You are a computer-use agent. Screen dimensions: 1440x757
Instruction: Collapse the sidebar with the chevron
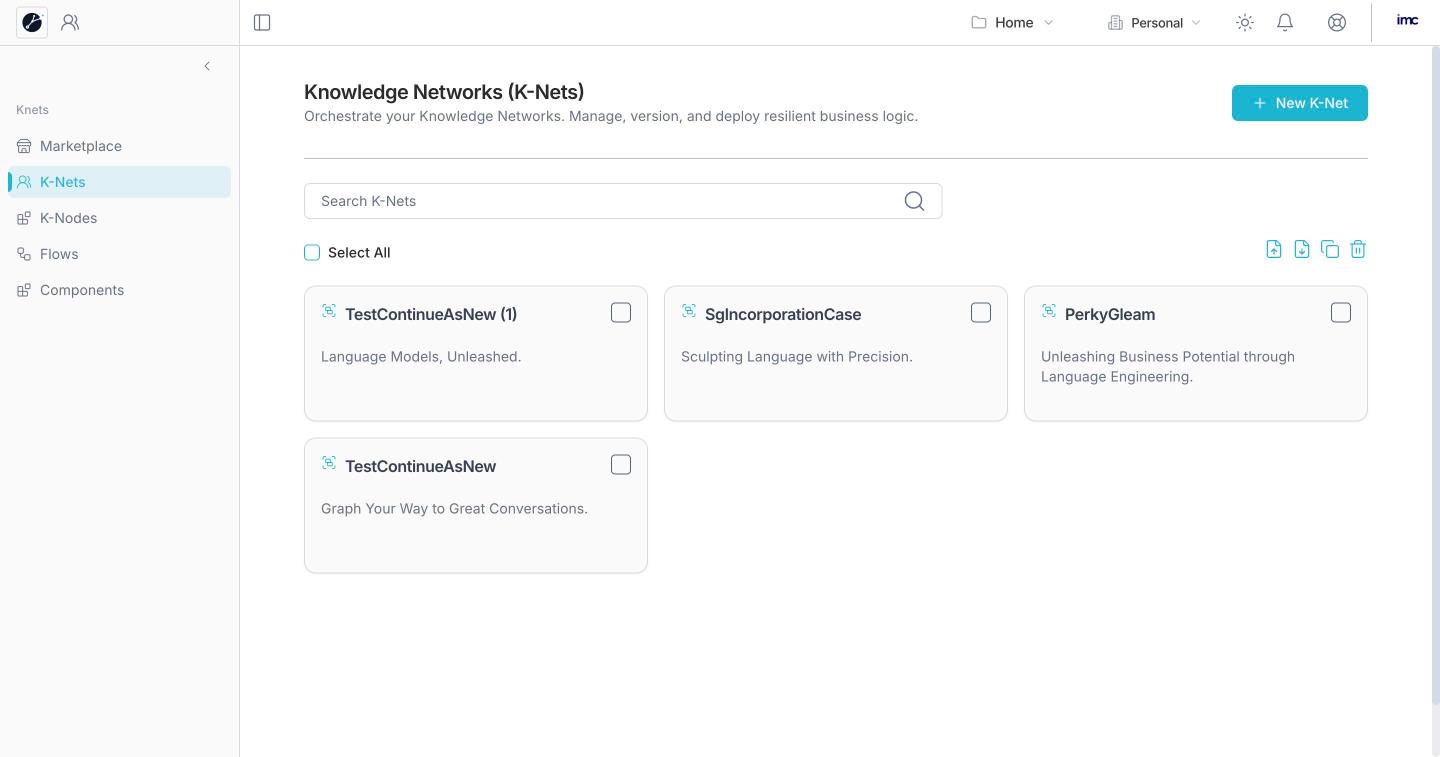tap(207, 66)
